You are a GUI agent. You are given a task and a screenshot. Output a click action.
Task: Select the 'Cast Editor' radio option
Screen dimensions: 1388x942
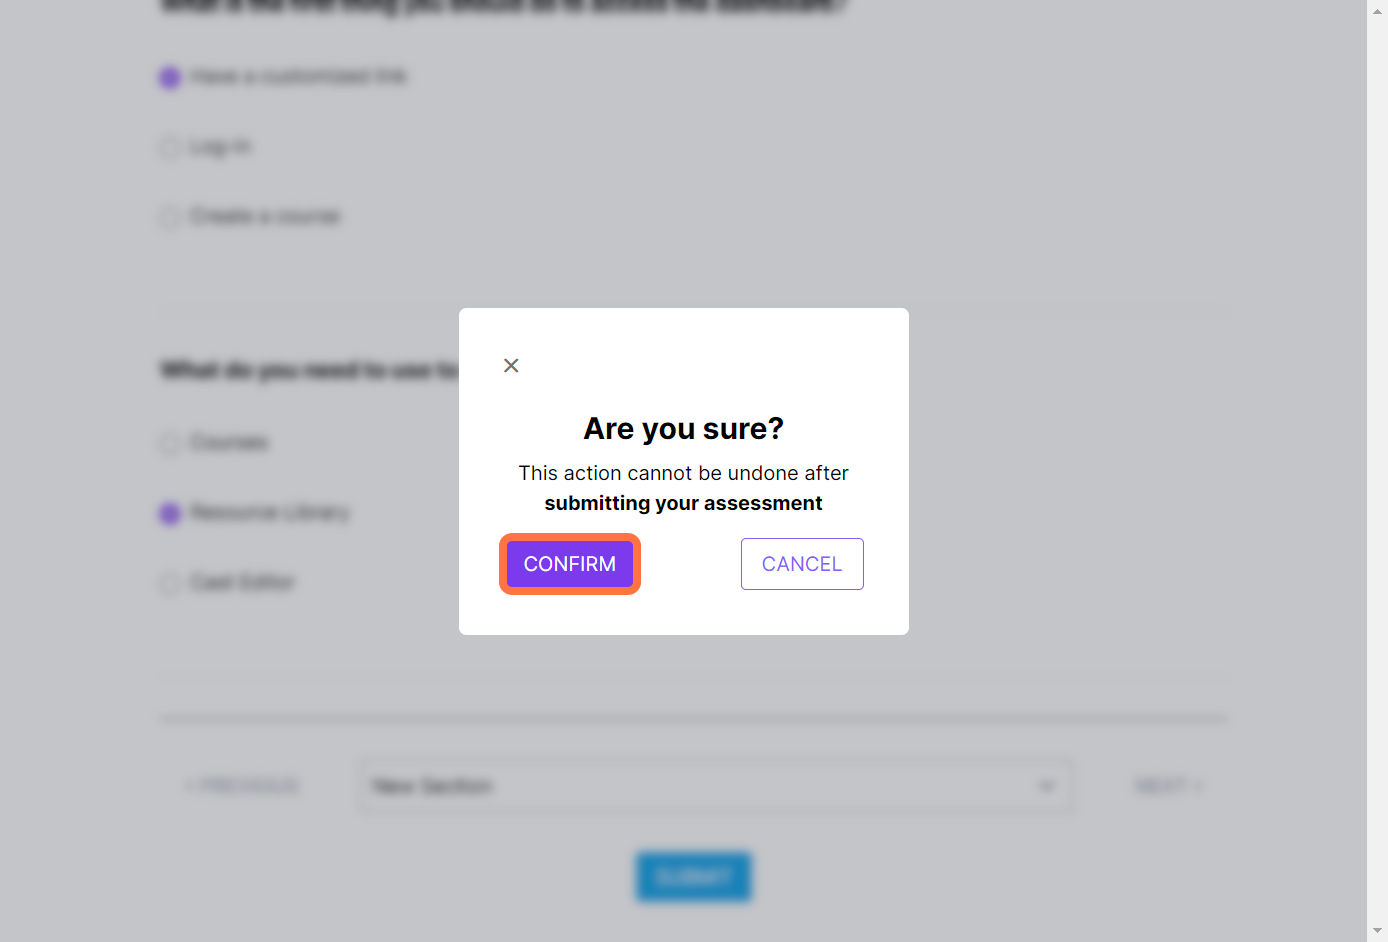(x=170, y=583)
